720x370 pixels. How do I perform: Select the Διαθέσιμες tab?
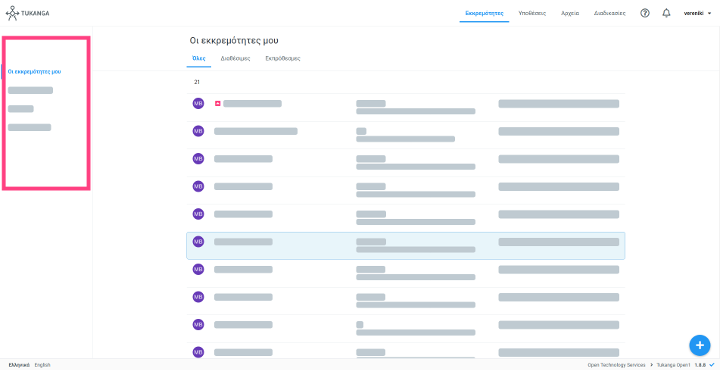(x=235, y=59)
